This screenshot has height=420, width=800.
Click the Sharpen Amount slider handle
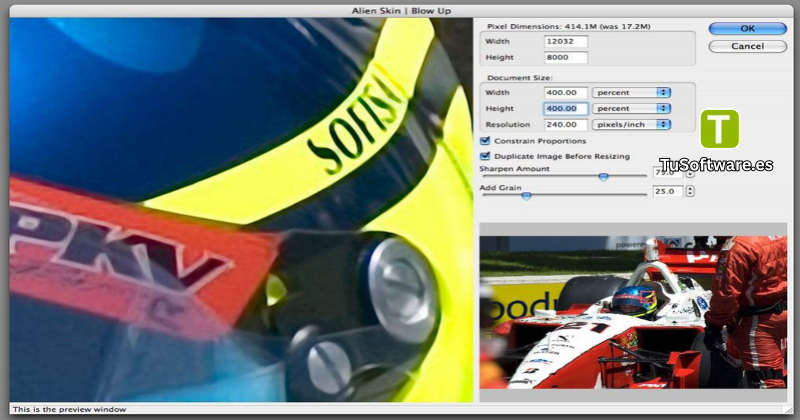click(604, 177)
